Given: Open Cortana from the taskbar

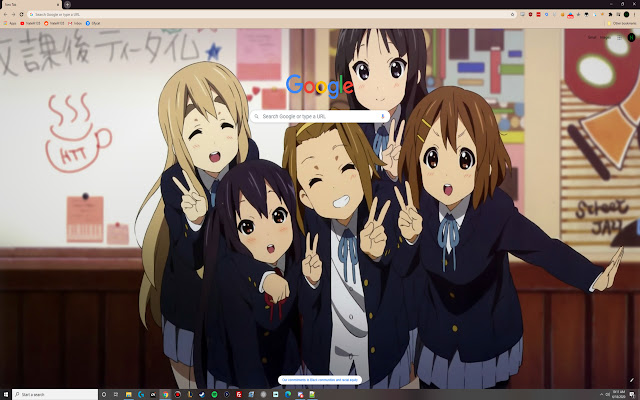Looking at the screenshot, I should 104,394.
